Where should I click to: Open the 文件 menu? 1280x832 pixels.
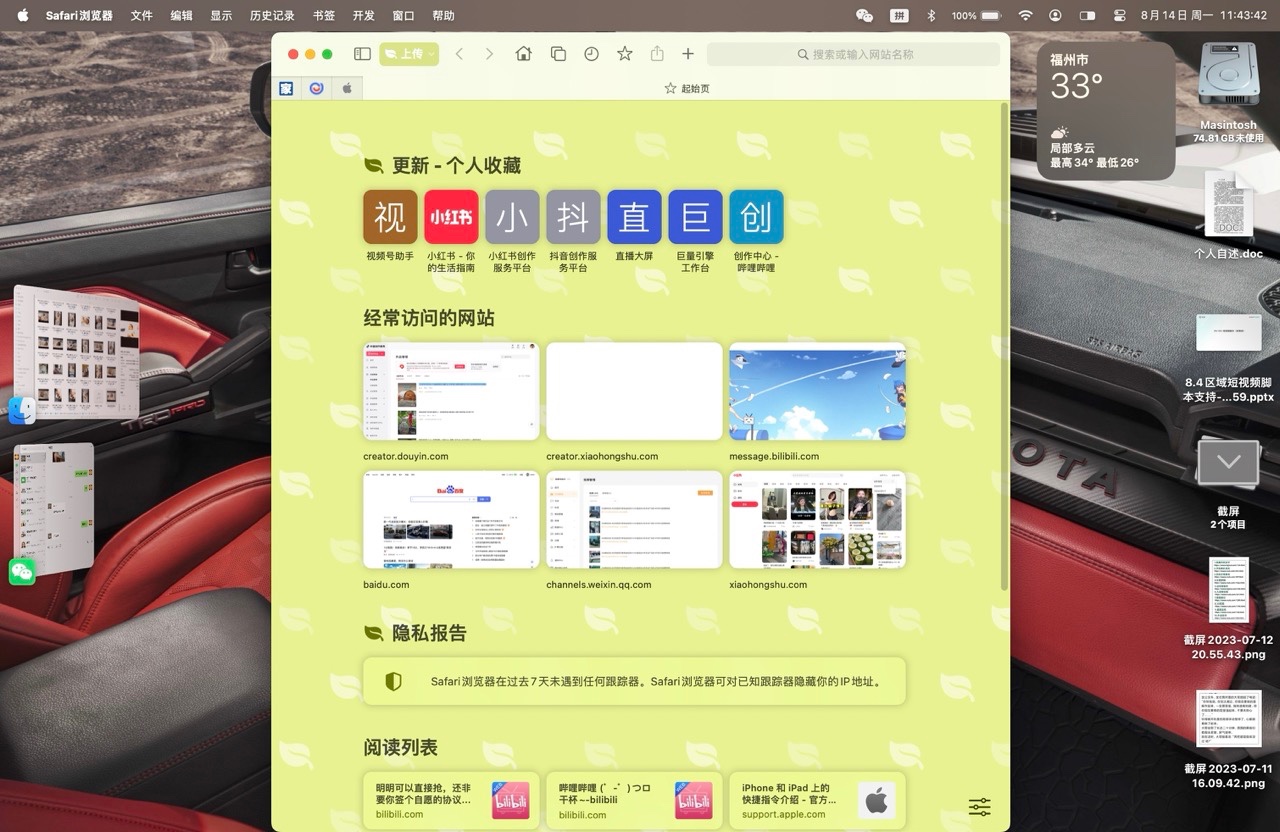pyautogui.click(x=142, y=15)
